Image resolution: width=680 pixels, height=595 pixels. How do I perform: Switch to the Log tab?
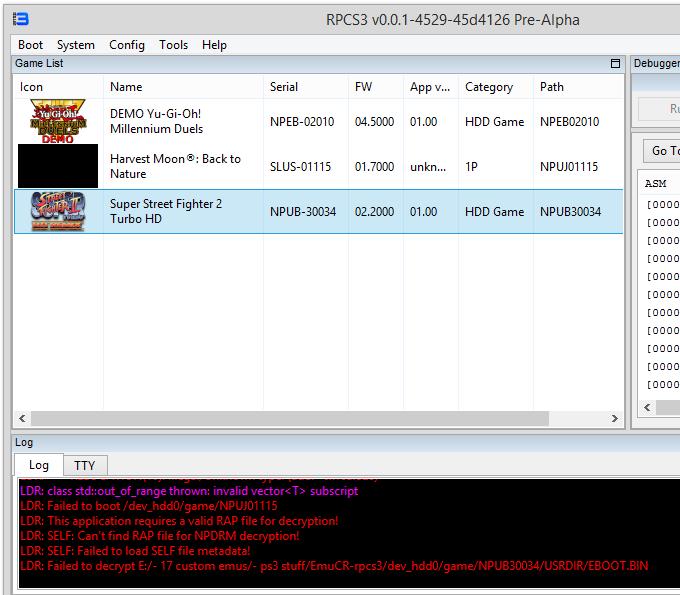(x=39, y=465)
